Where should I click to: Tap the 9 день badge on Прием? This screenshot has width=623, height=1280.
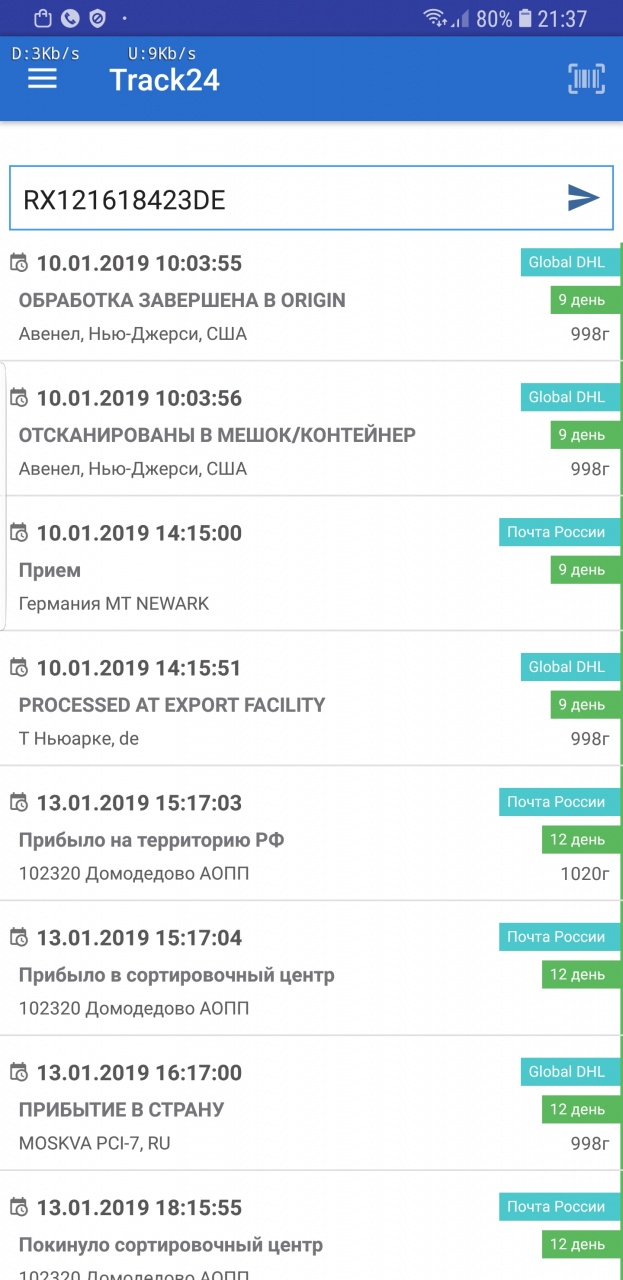click(x=581, y=570)
